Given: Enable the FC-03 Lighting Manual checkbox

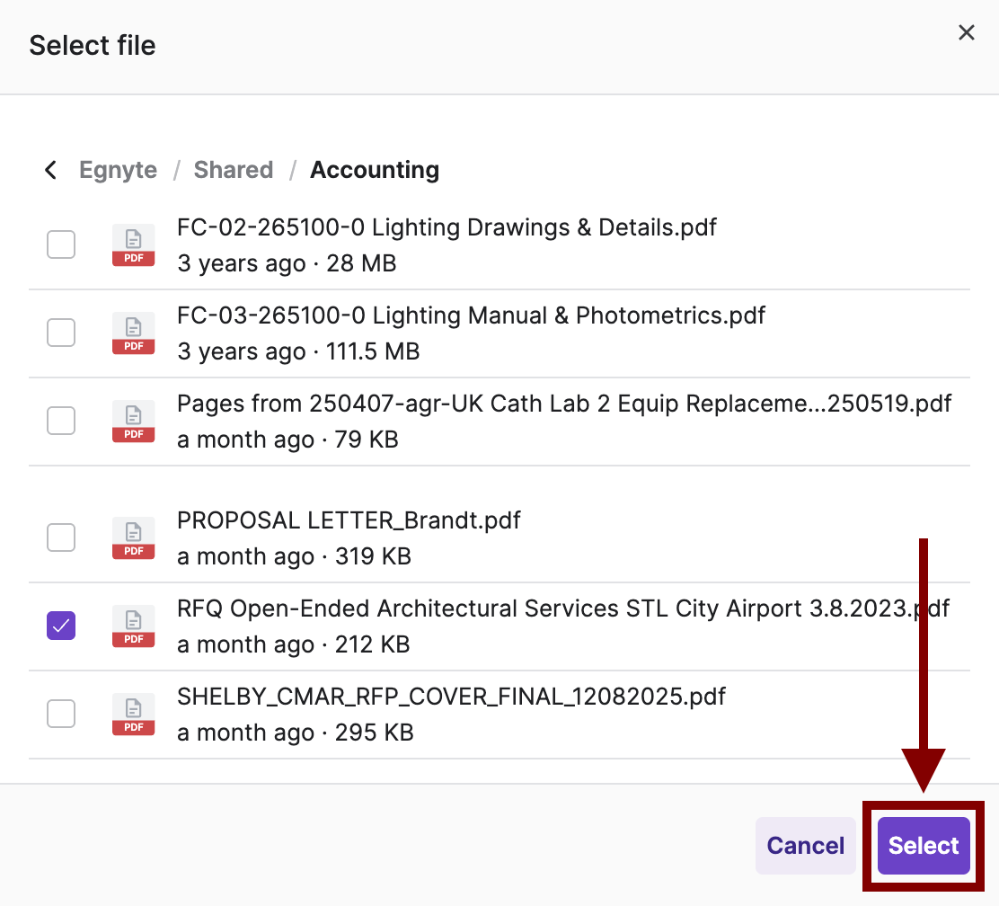Looking at the screenshot, I should coord(61,333).
